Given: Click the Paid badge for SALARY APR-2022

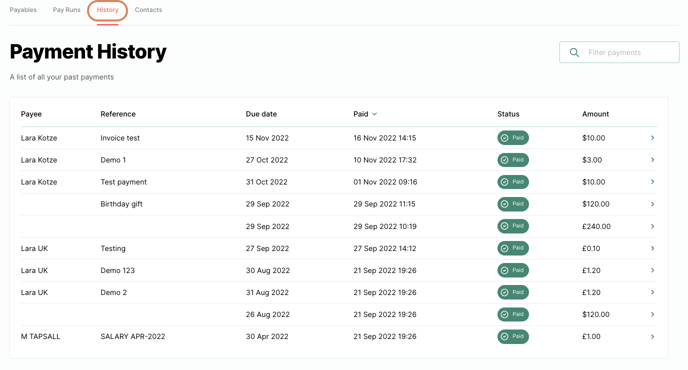Looking at the screenshot, I should tap(513, 337).
